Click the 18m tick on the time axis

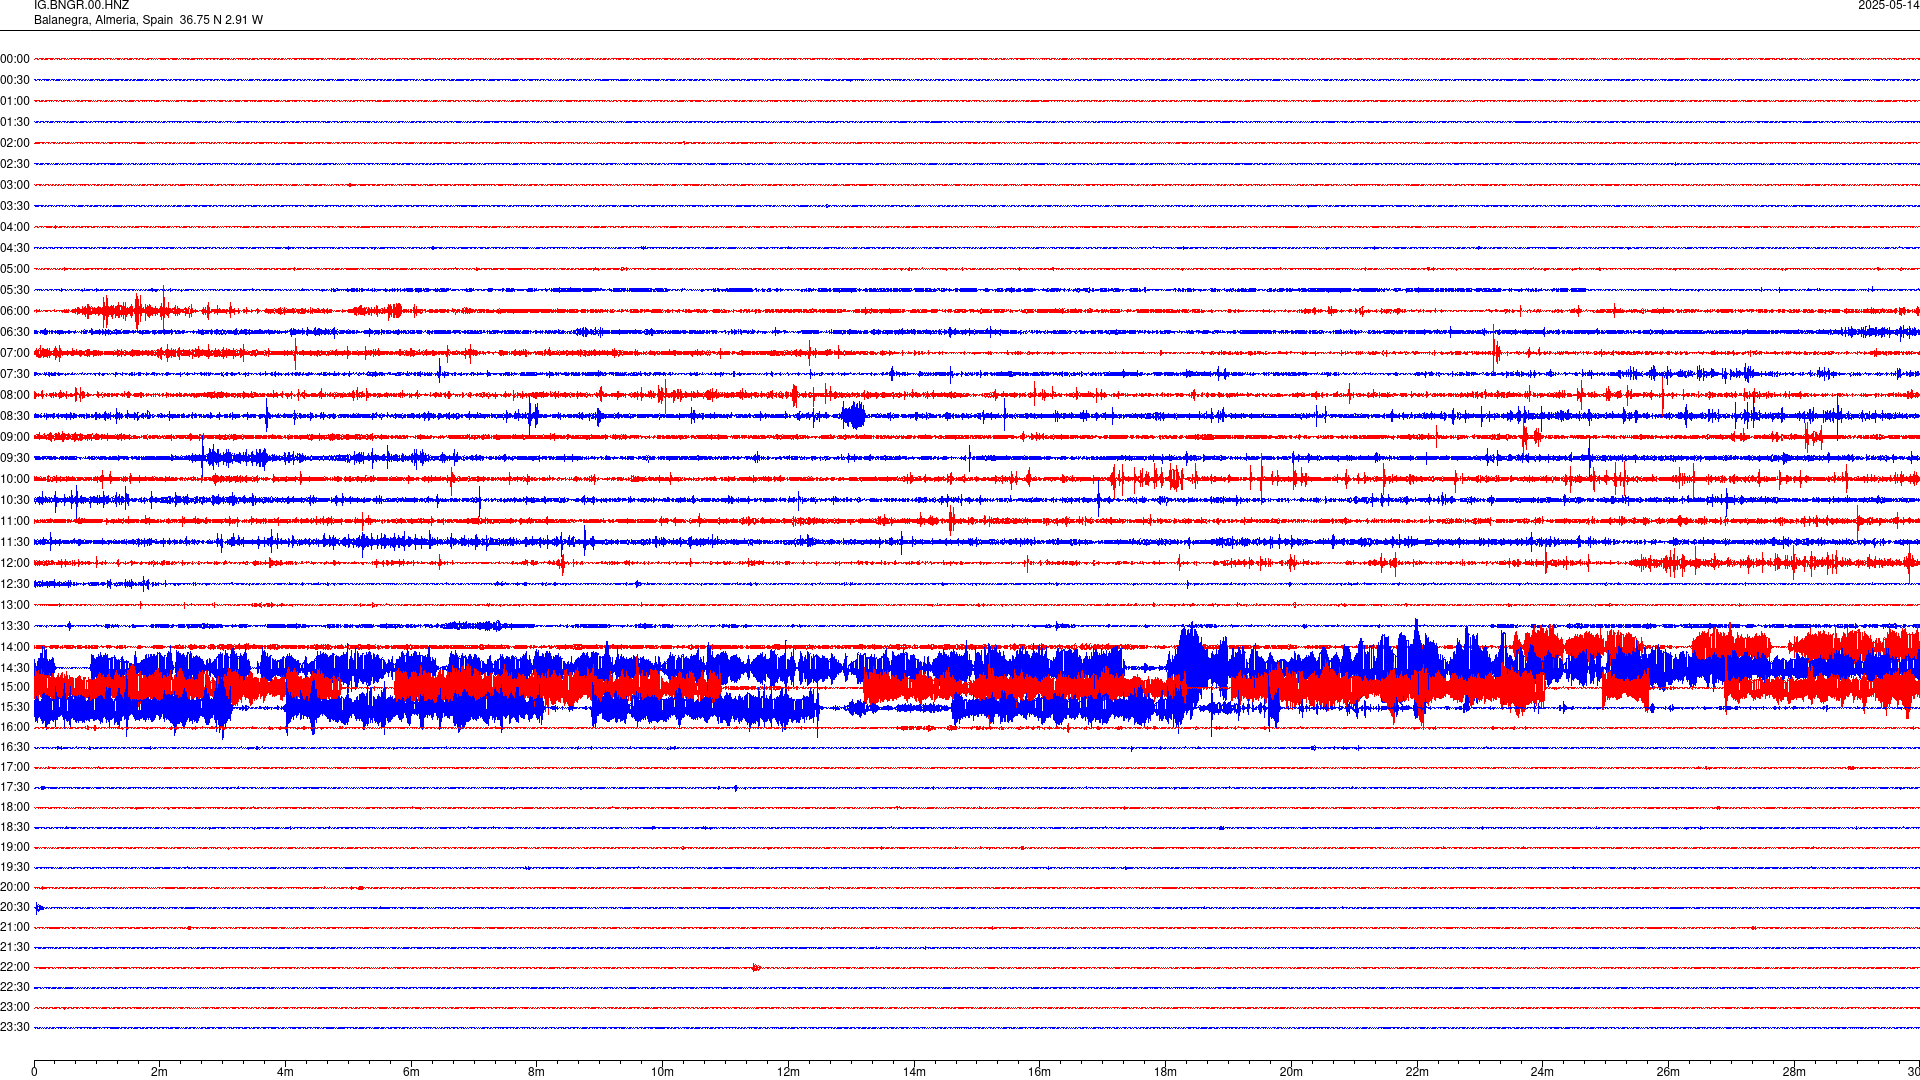(1165, 1072)
